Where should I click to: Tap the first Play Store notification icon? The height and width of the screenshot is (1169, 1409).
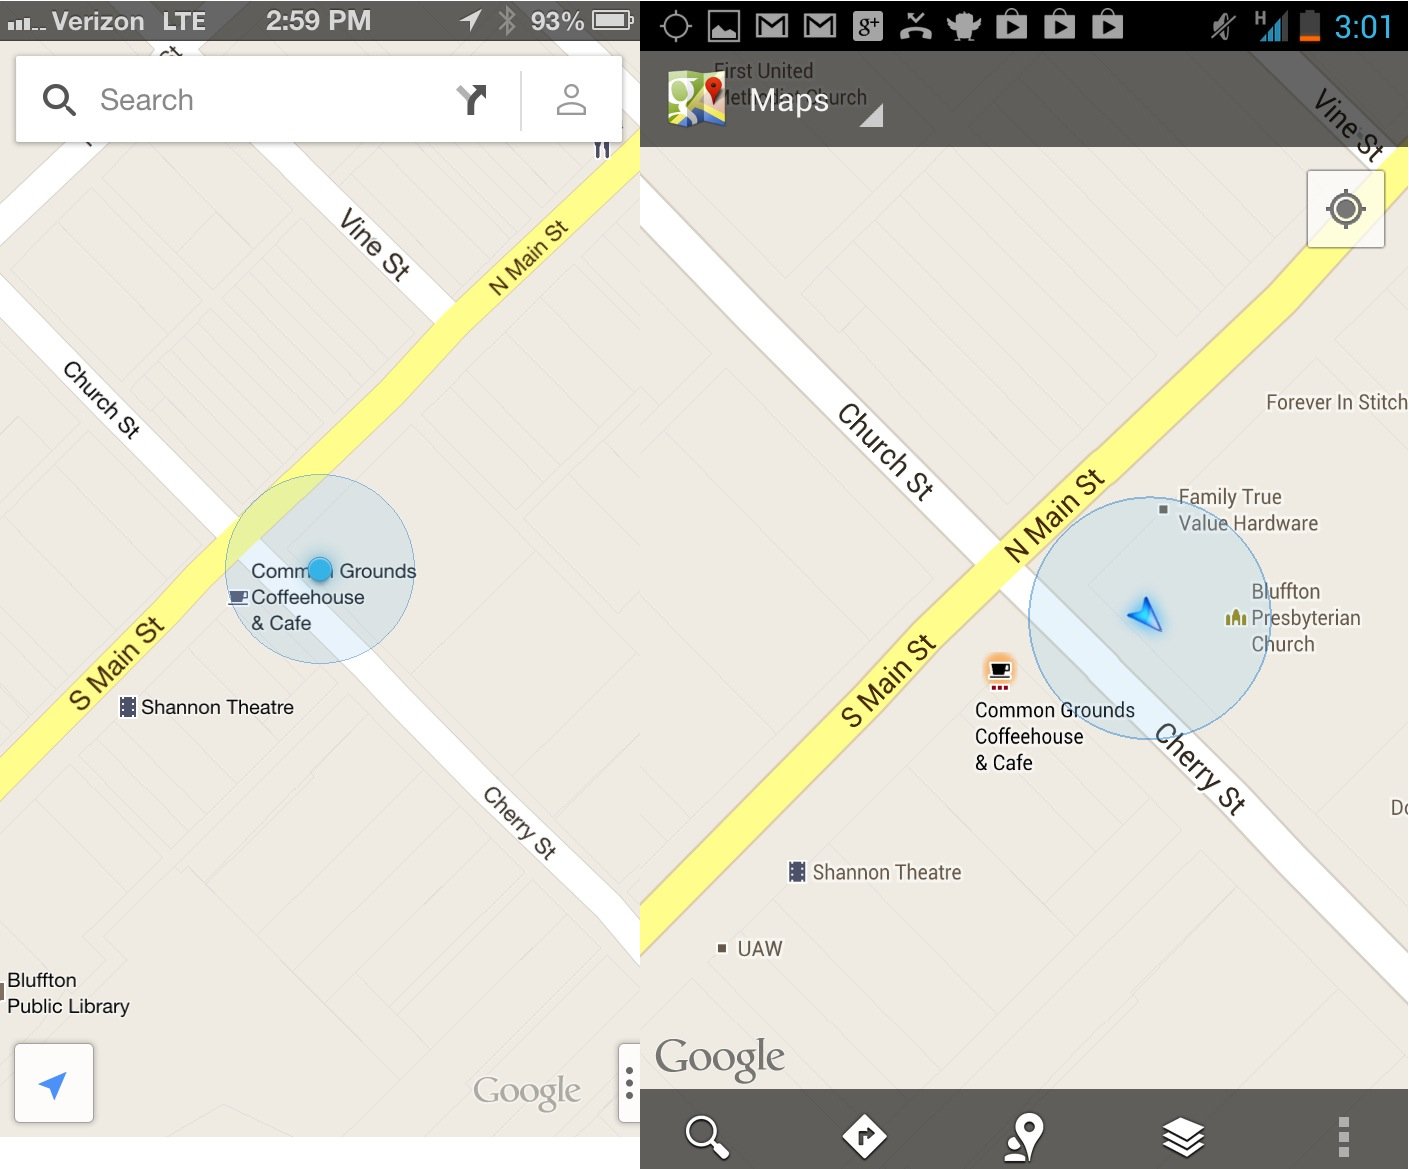point(1011,25)
